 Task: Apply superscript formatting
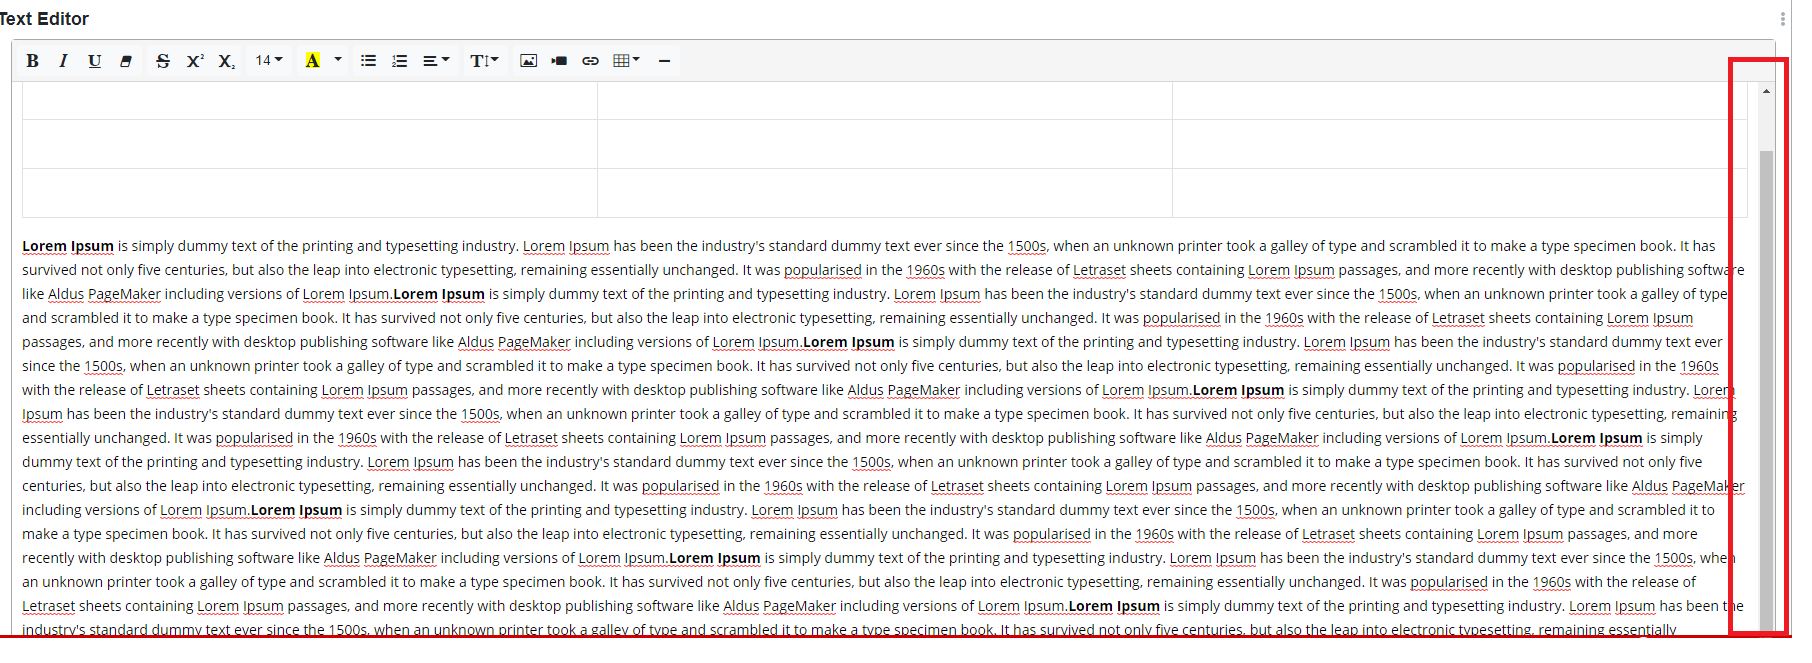(195, 61)
